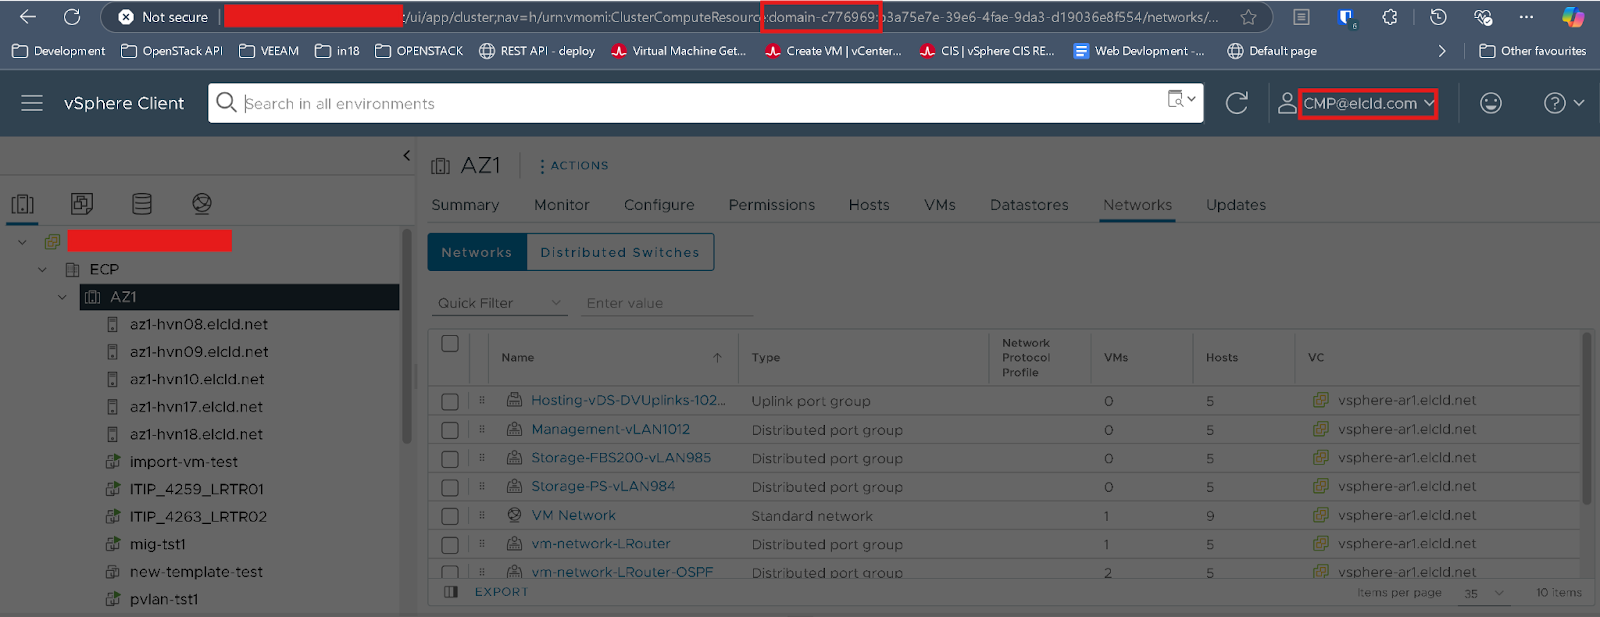Open the Datastores tab

pyautogui.click(x=1029, y=205)
